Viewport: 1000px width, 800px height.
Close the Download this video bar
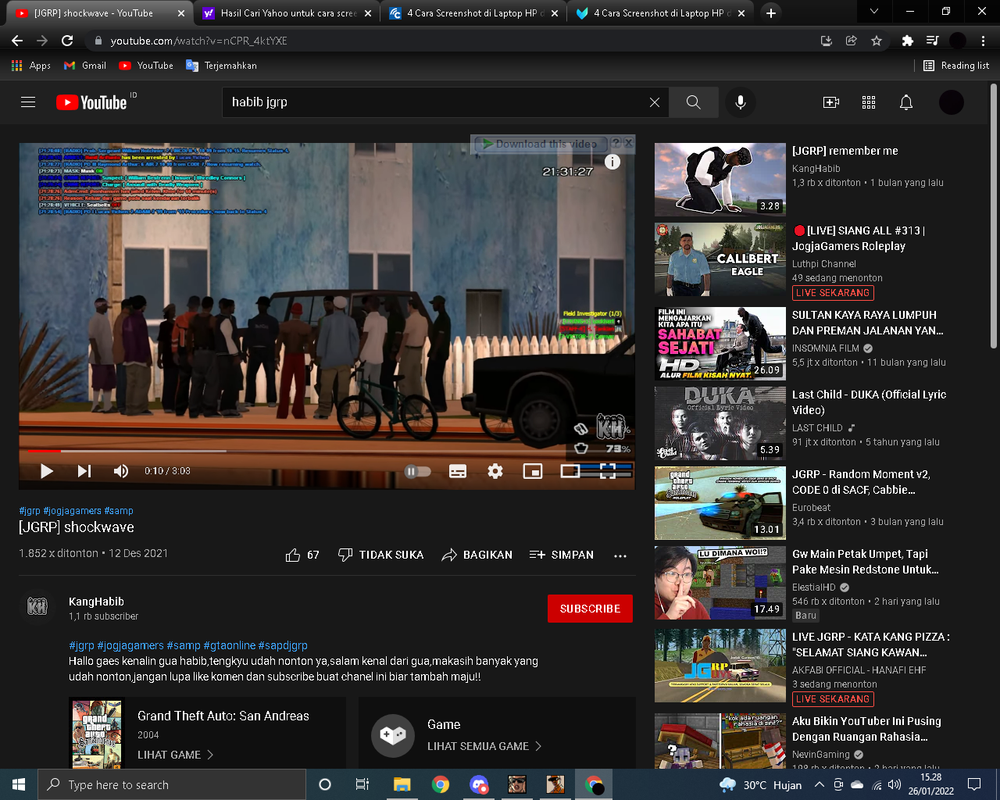tap(628, 143)
